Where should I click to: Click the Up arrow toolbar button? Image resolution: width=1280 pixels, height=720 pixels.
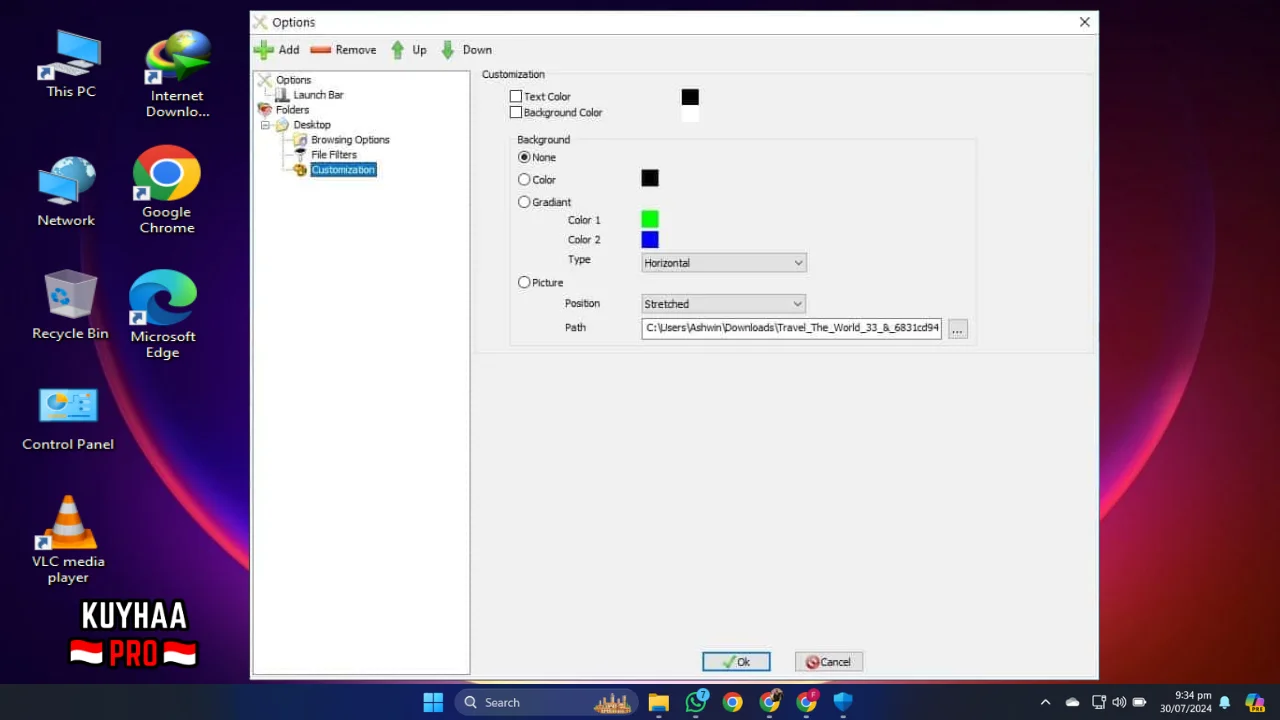pos(408,49)
